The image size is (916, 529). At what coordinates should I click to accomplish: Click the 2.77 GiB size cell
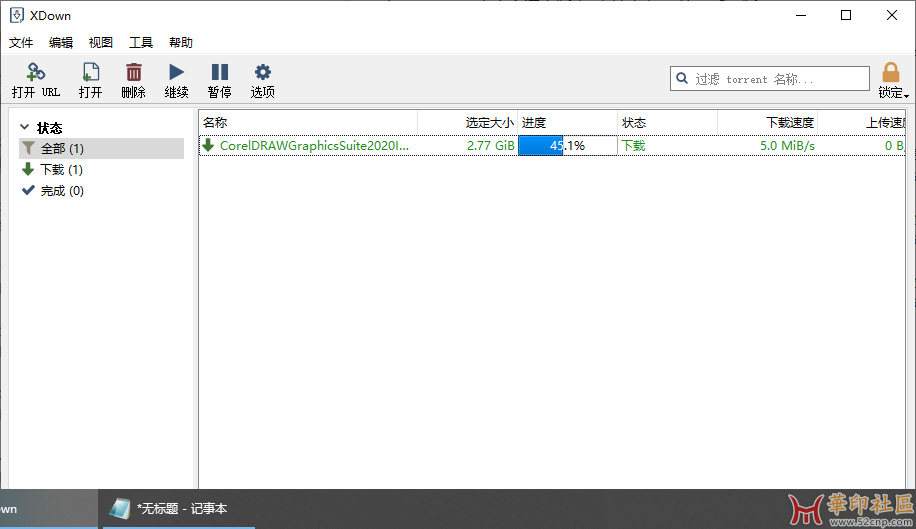pos(491,145)
